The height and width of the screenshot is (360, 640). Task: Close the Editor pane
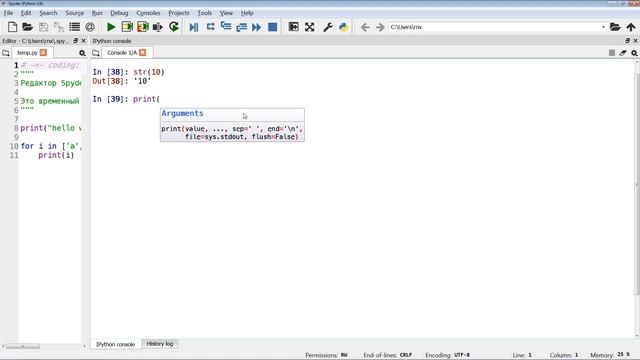click(x=84, y=41)
